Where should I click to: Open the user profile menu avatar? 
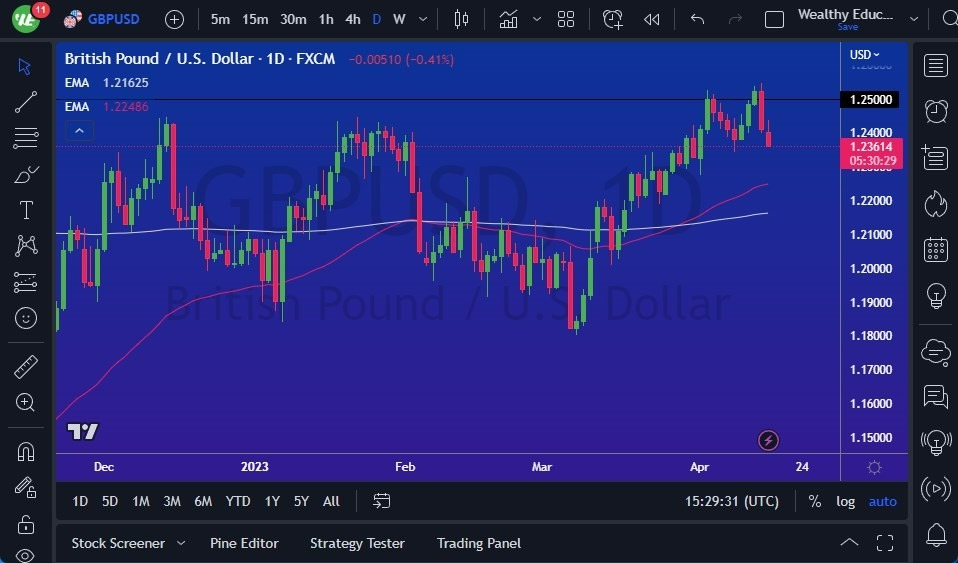(26, 18)
